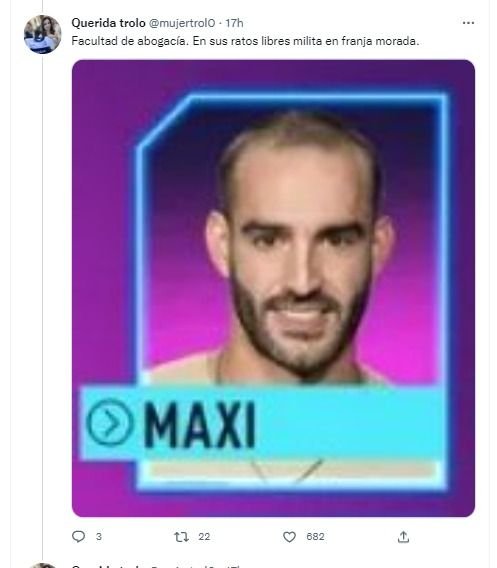Open the share upload arrow icon

click(403, 536)
